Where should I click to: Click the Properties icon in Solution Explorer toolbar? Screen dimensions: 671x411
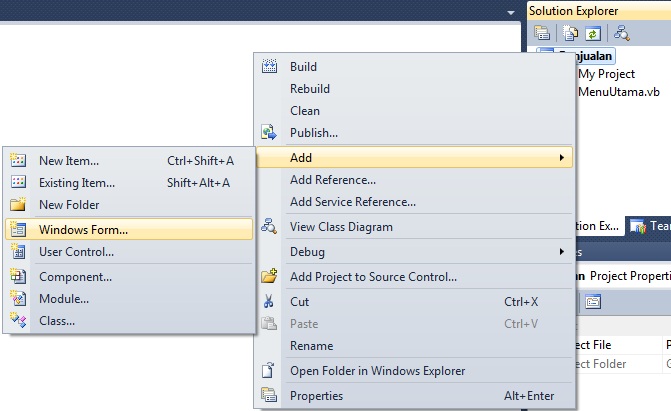[541, 33]
